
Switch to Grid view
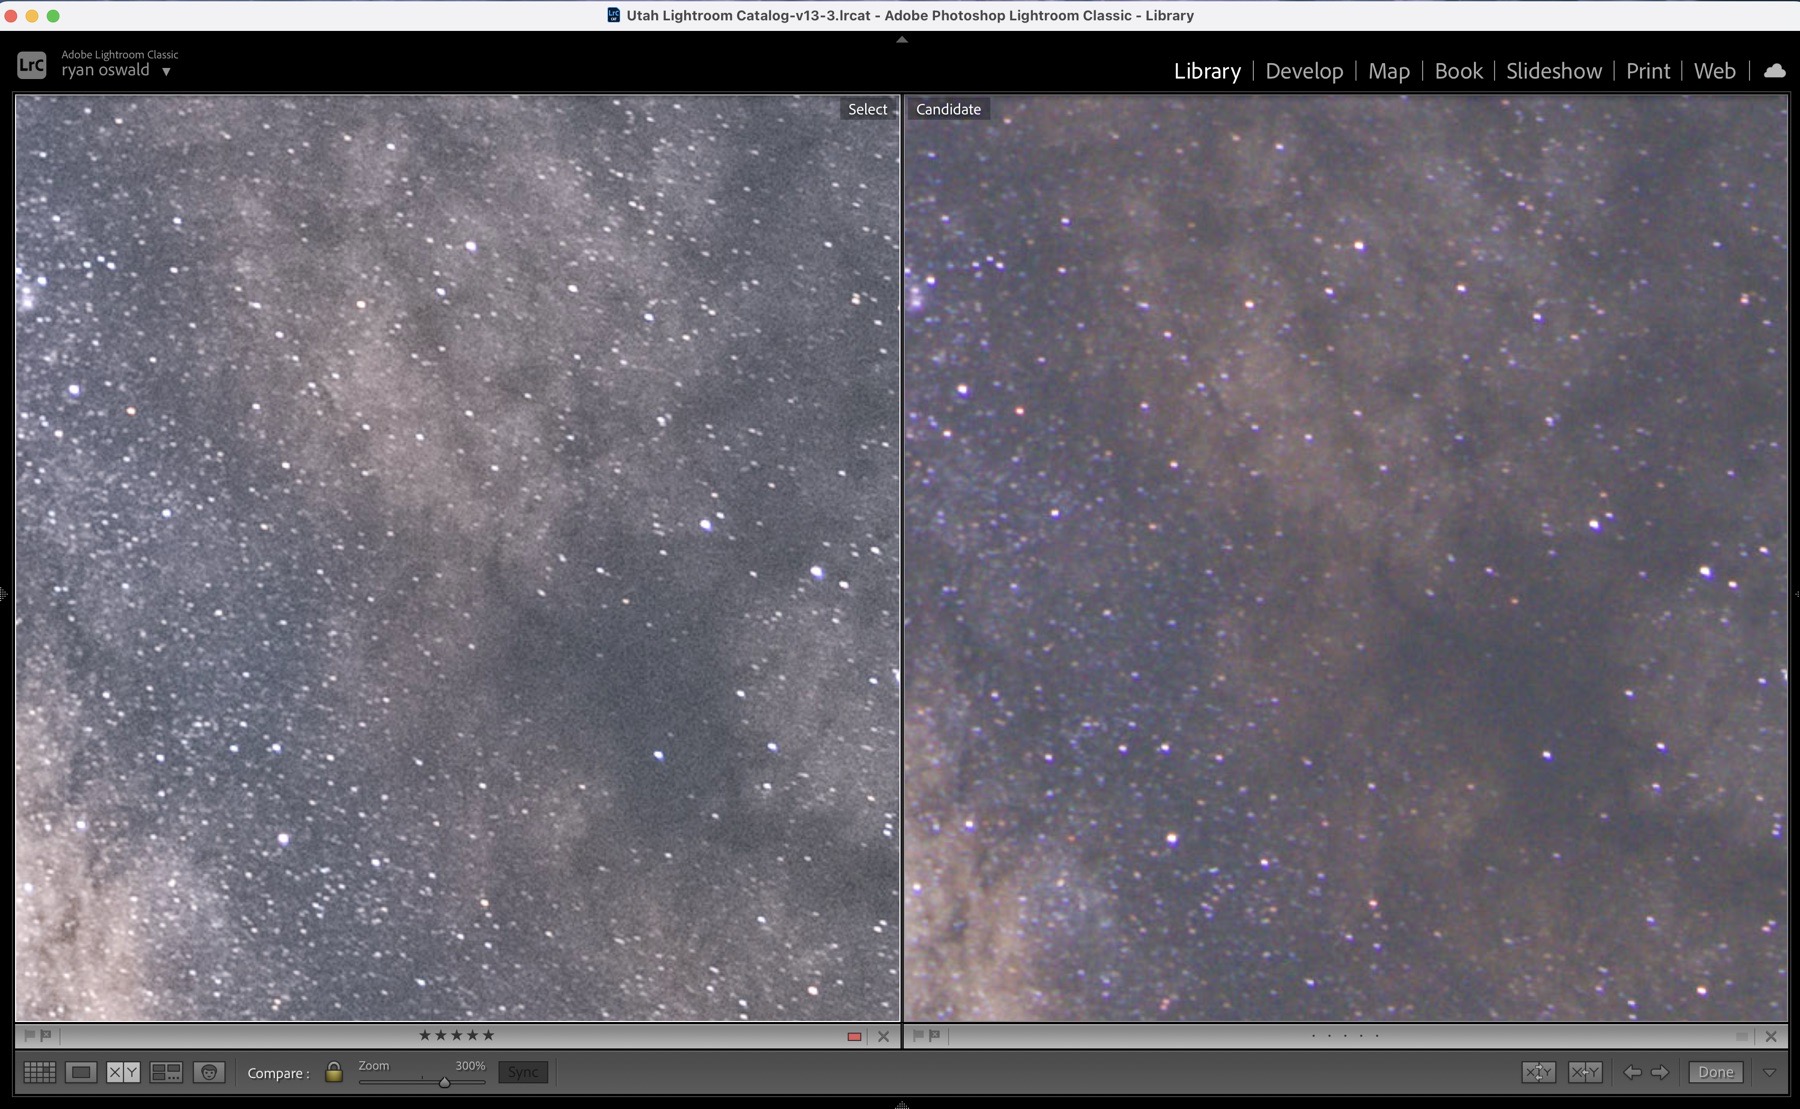point(39,1072)
